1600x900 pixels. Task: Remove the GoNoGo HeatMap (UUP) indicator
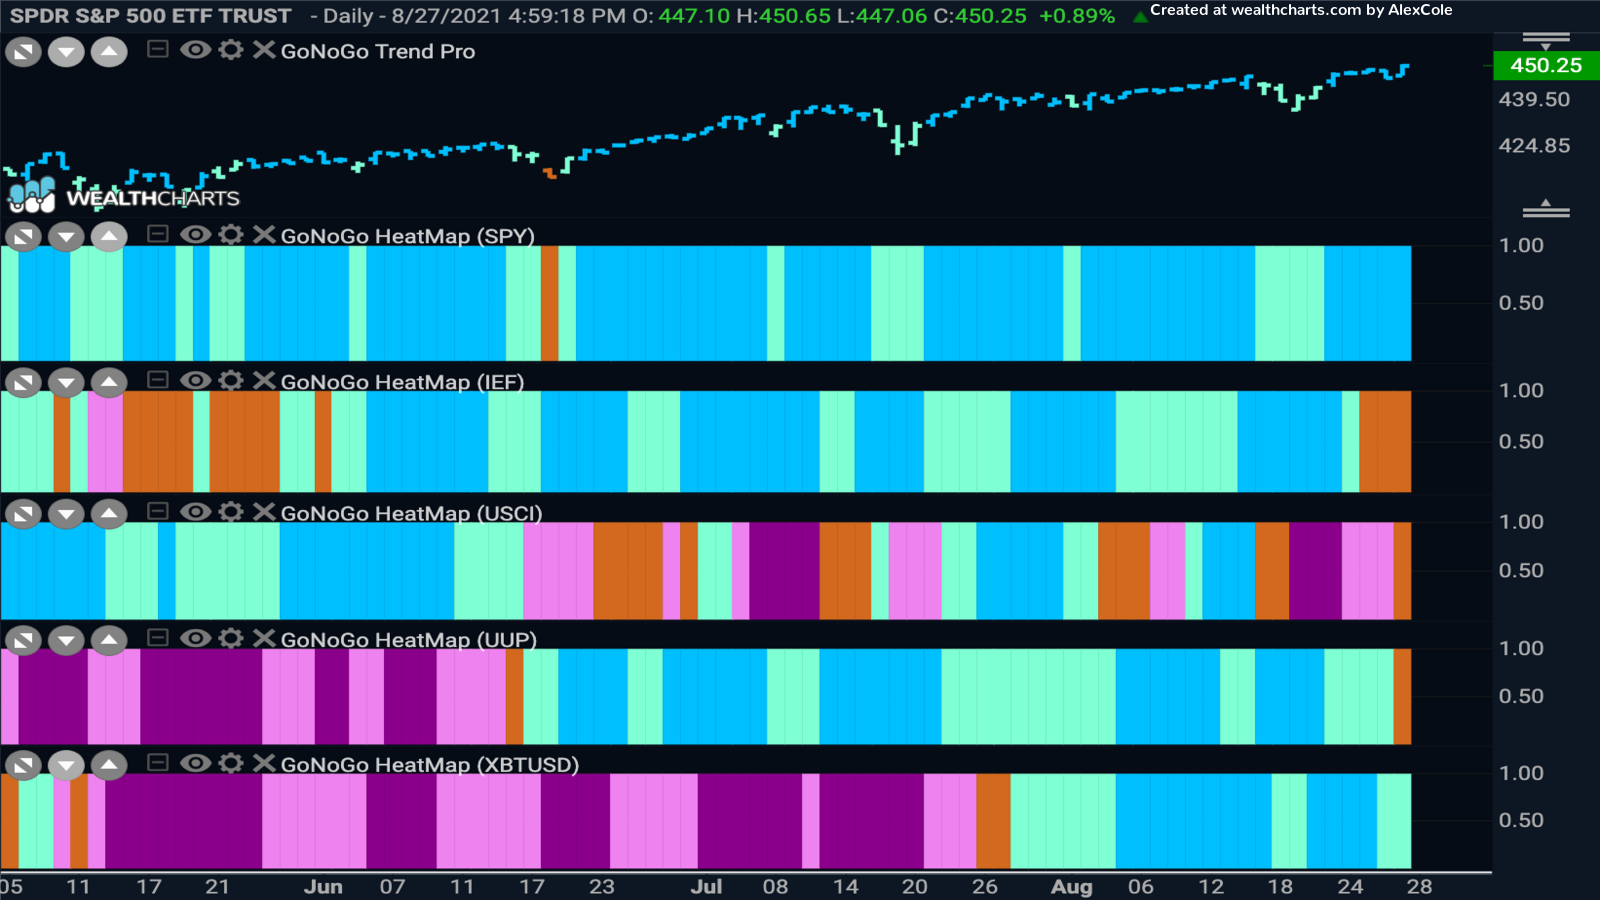coord(263,638)
